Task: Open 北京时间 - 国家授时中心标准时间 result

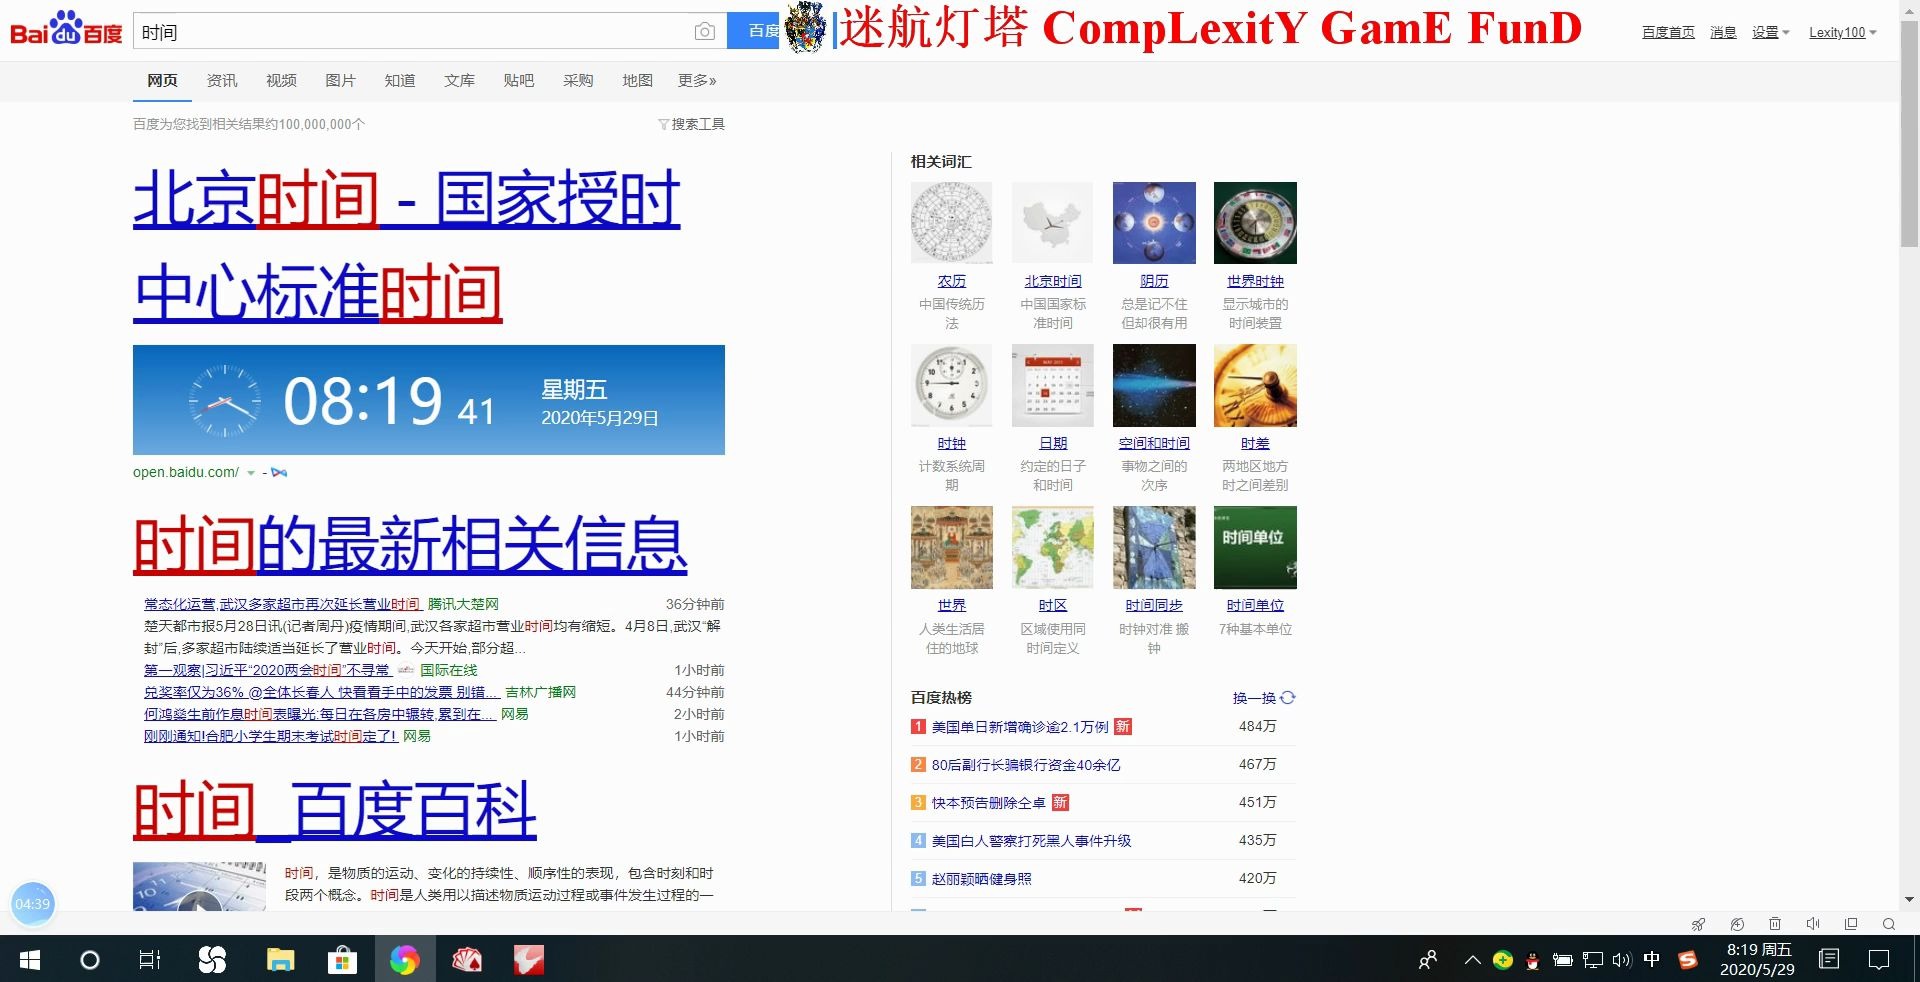Action: (406, 246)
